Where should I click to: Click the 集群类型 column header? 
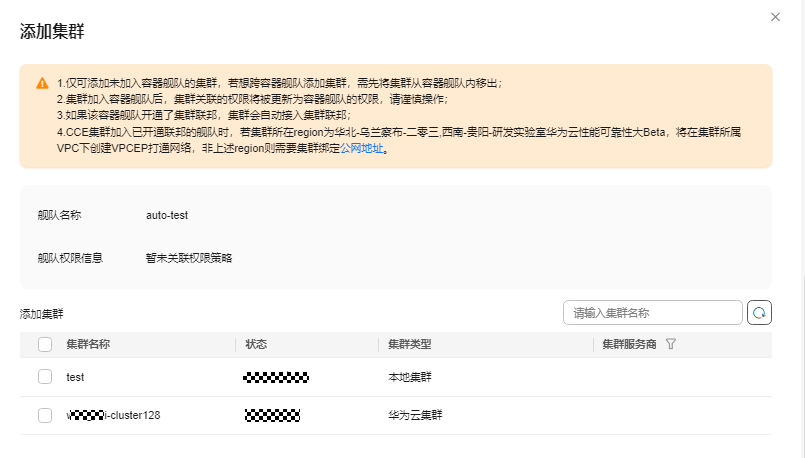tap(410, 344)
